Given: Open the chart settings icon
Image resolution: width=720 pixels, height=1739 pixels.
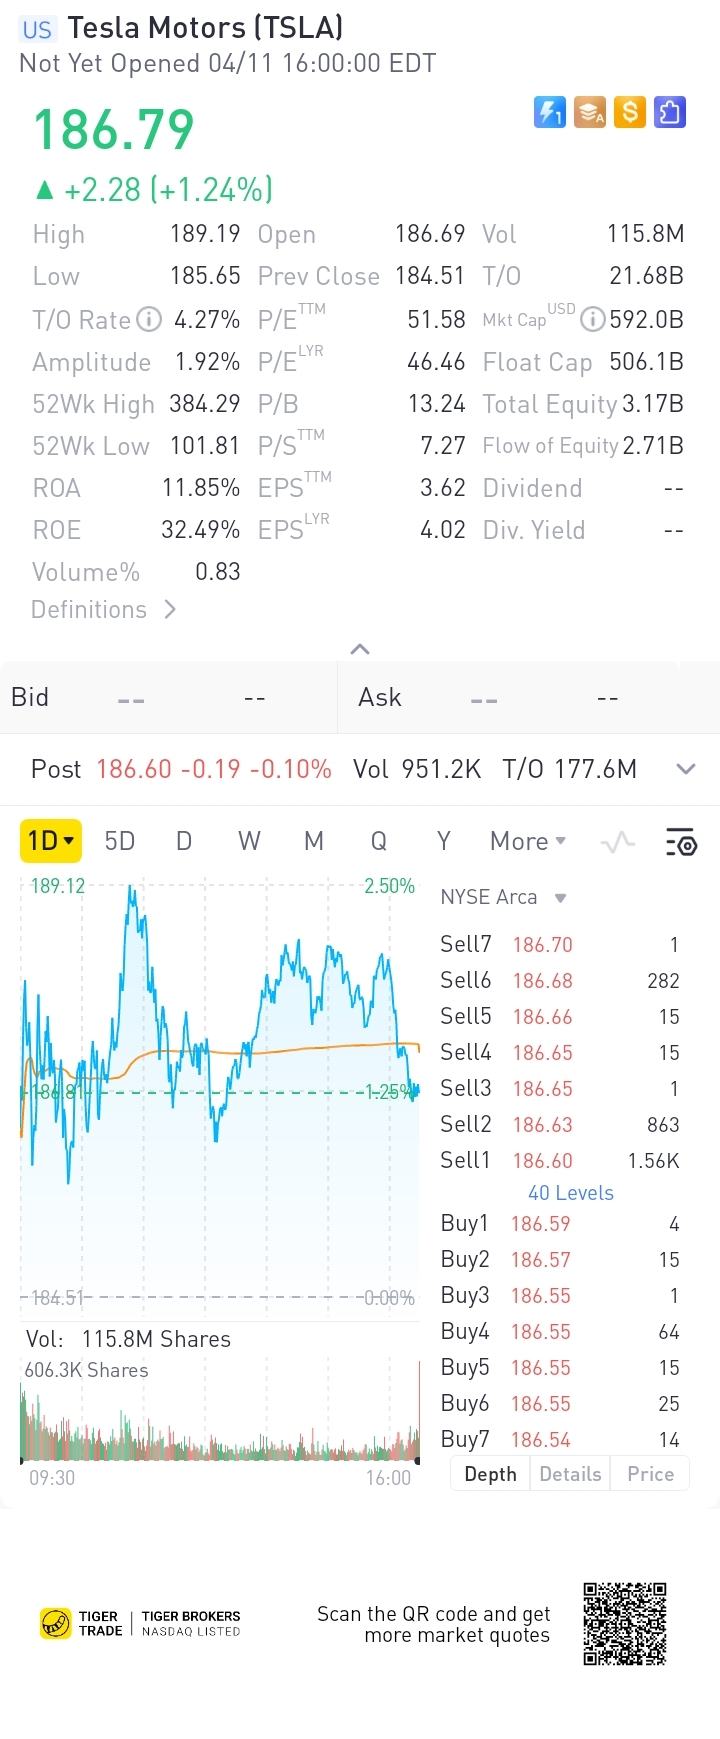Looking at the screenshot, I should [681, 842].
